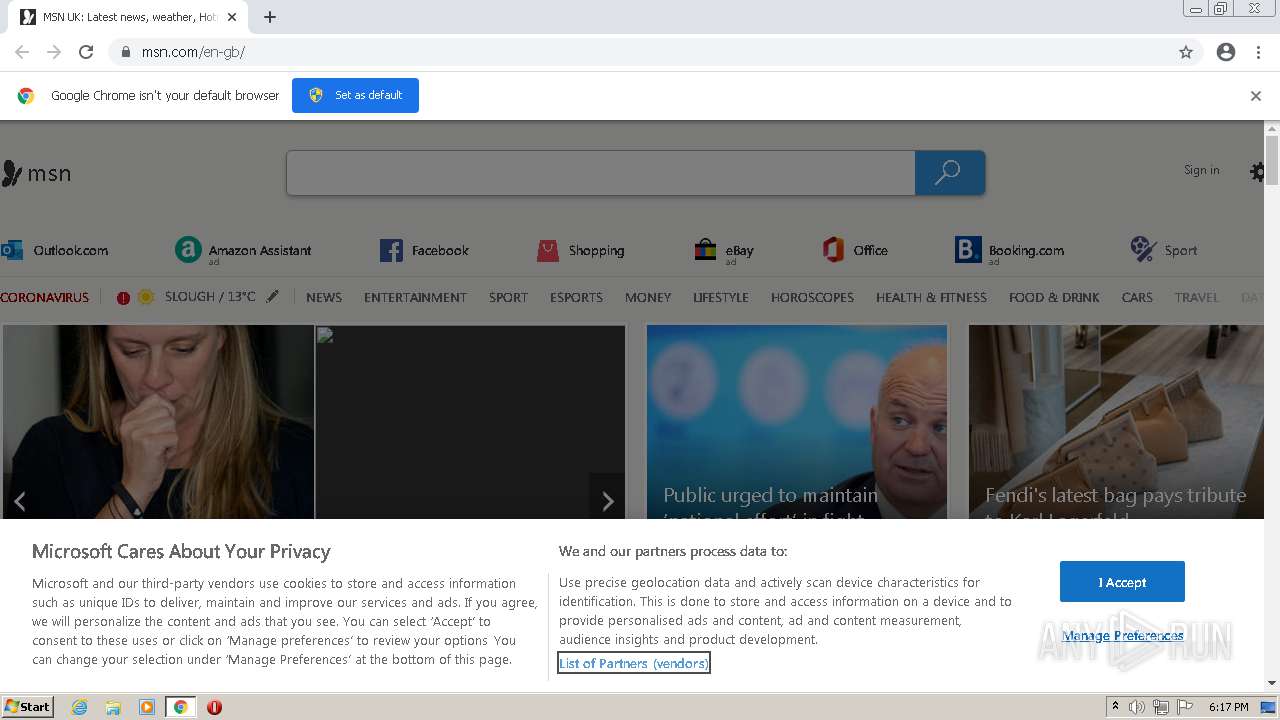Click the page vertical scrollbar thumb
The height and width of the screenshot is (720, 1280).
click(x=1272, y=160)
